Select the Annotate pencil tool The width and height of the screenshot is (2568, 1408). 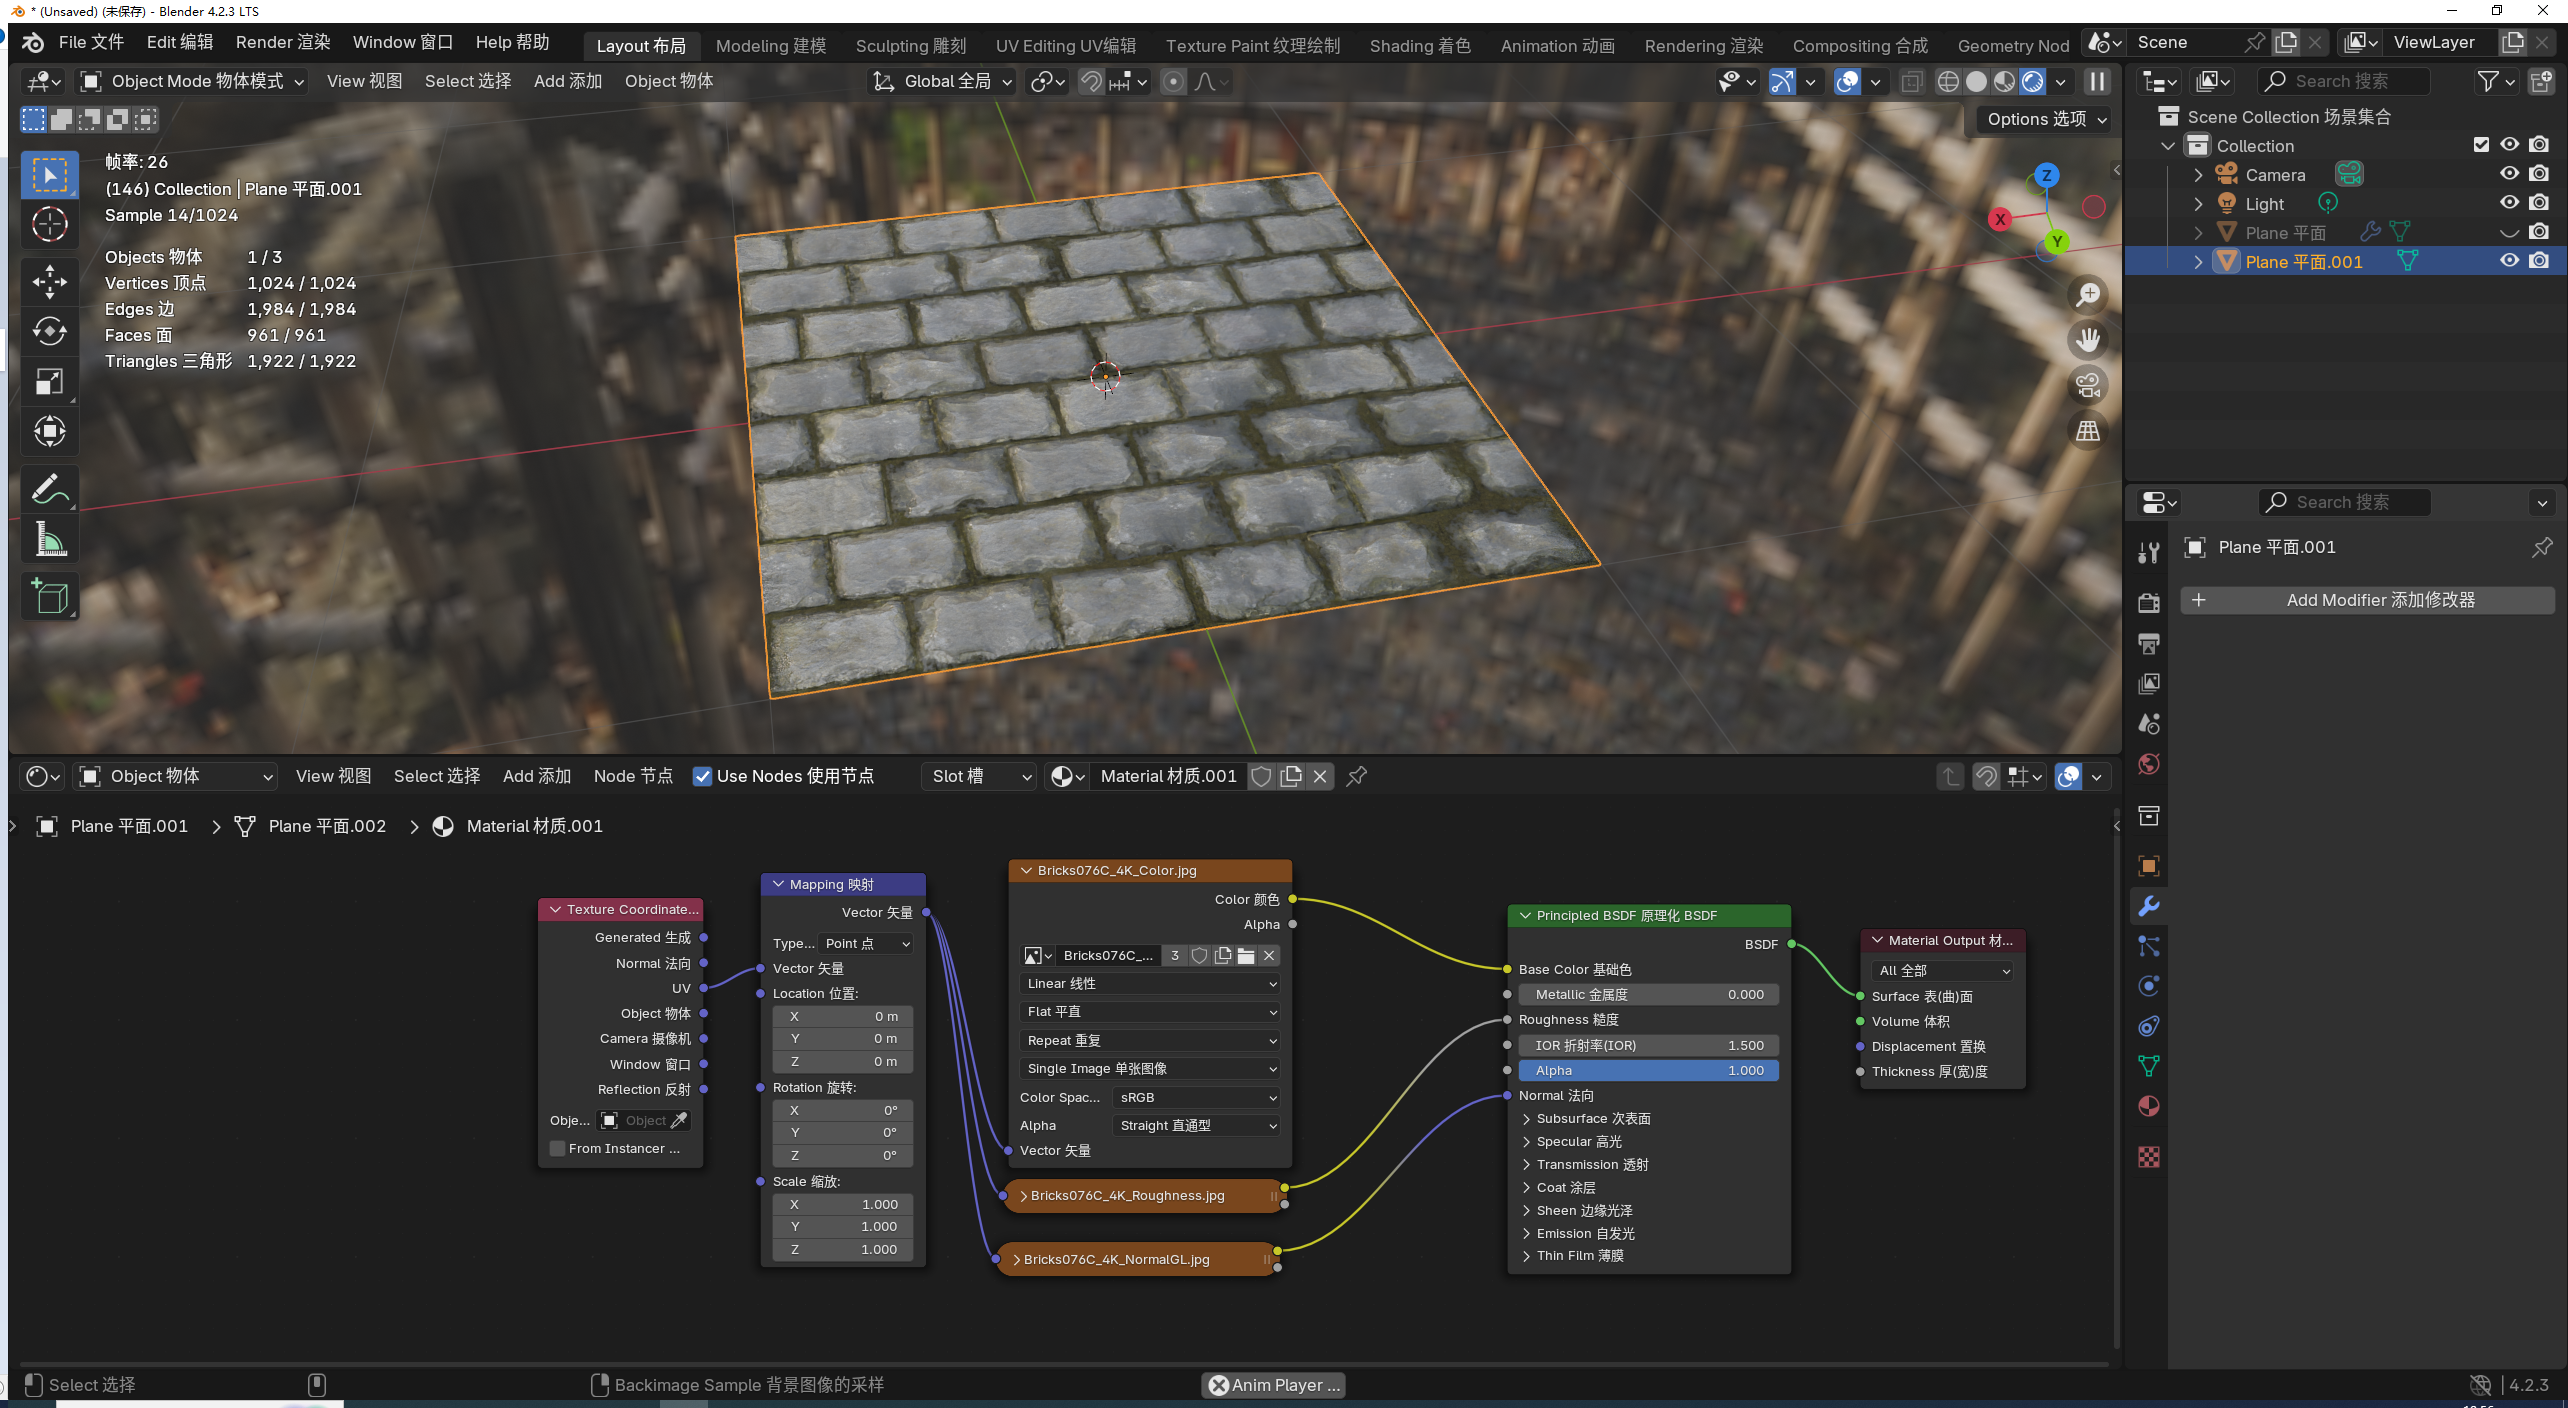pyautogui.click(x=49, y=490)
